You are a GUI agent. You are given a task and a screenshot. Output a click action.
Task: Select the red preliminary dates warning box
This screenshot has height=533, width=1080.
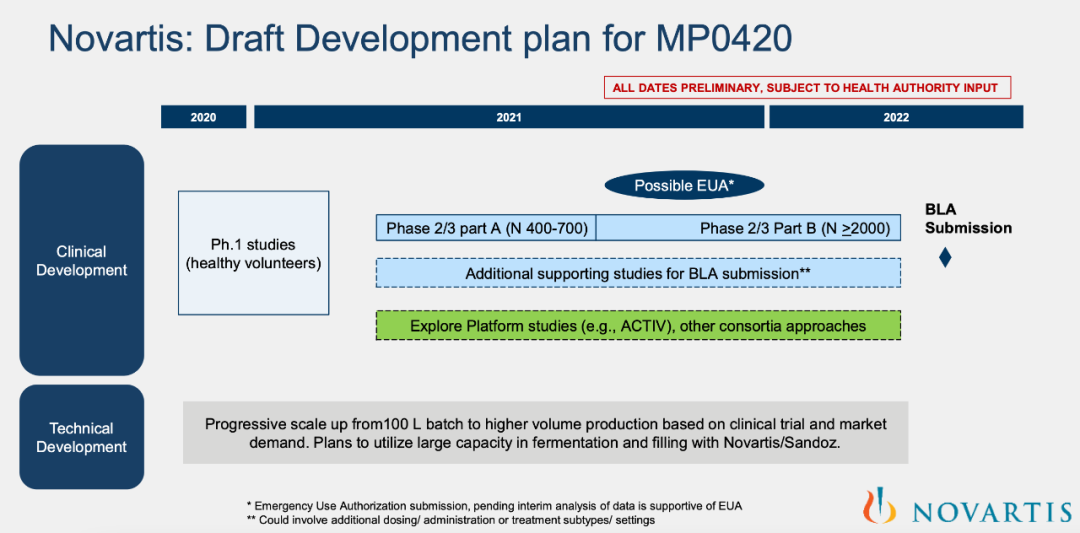click(807, 87)
